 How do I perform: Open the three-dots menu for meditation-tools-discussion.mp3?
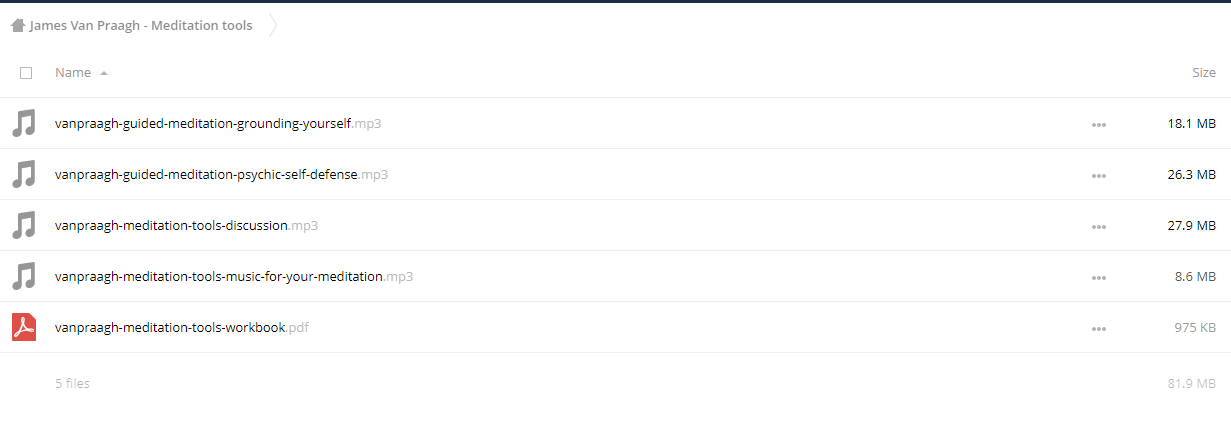[x=1099, y=227]
